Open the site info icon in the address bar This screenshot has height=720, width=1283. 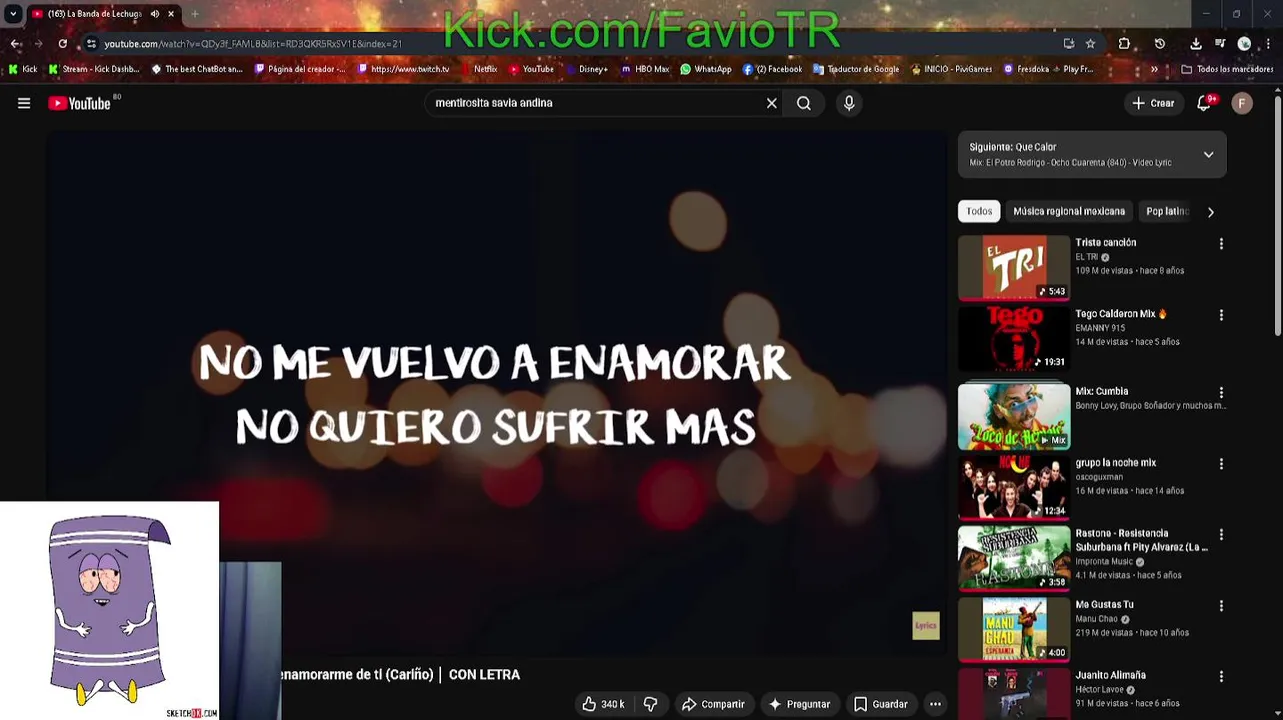point(91,44)
